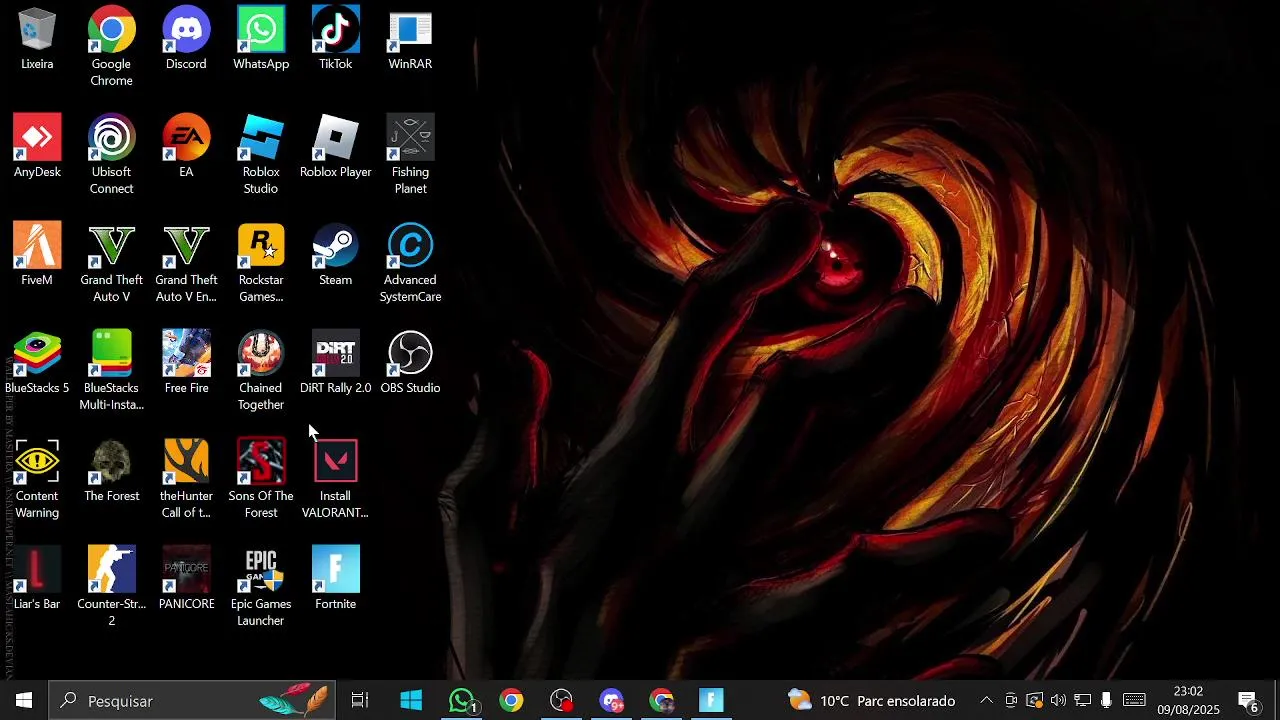Image resolution: width=1280 pixels, height=720 pixels.
Task: Select the Free Fire desktop icon
Action: click(186, 363)
